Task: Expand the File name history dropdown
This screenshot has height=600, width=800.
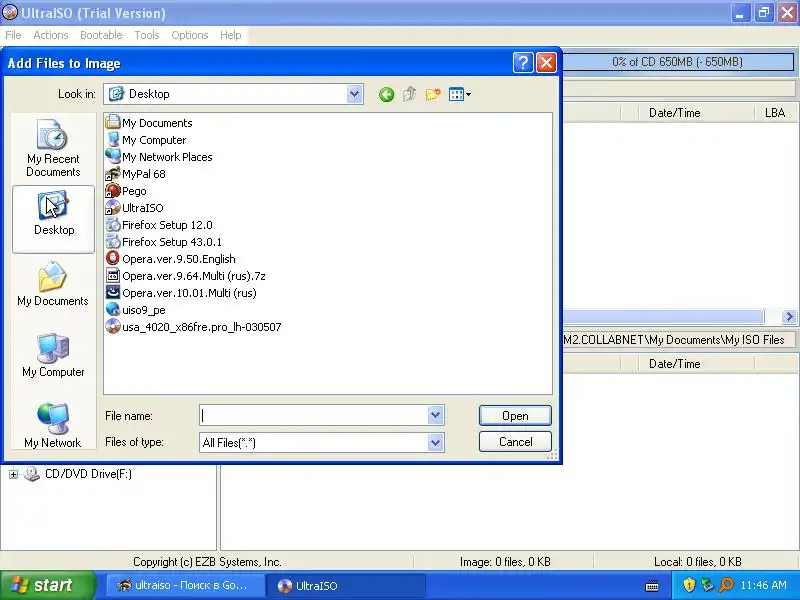Action: click(x=435, y=415)
